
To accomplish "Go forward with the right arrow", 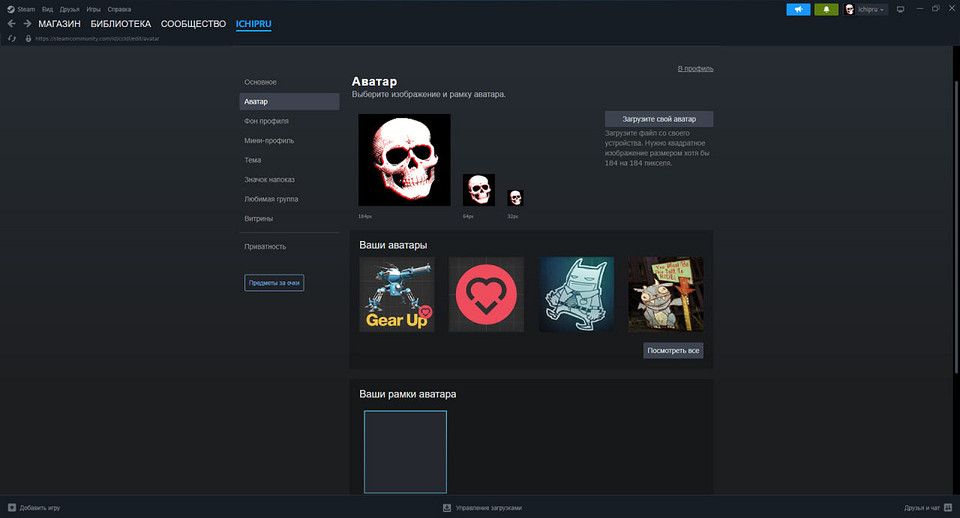I will [26, 23].
